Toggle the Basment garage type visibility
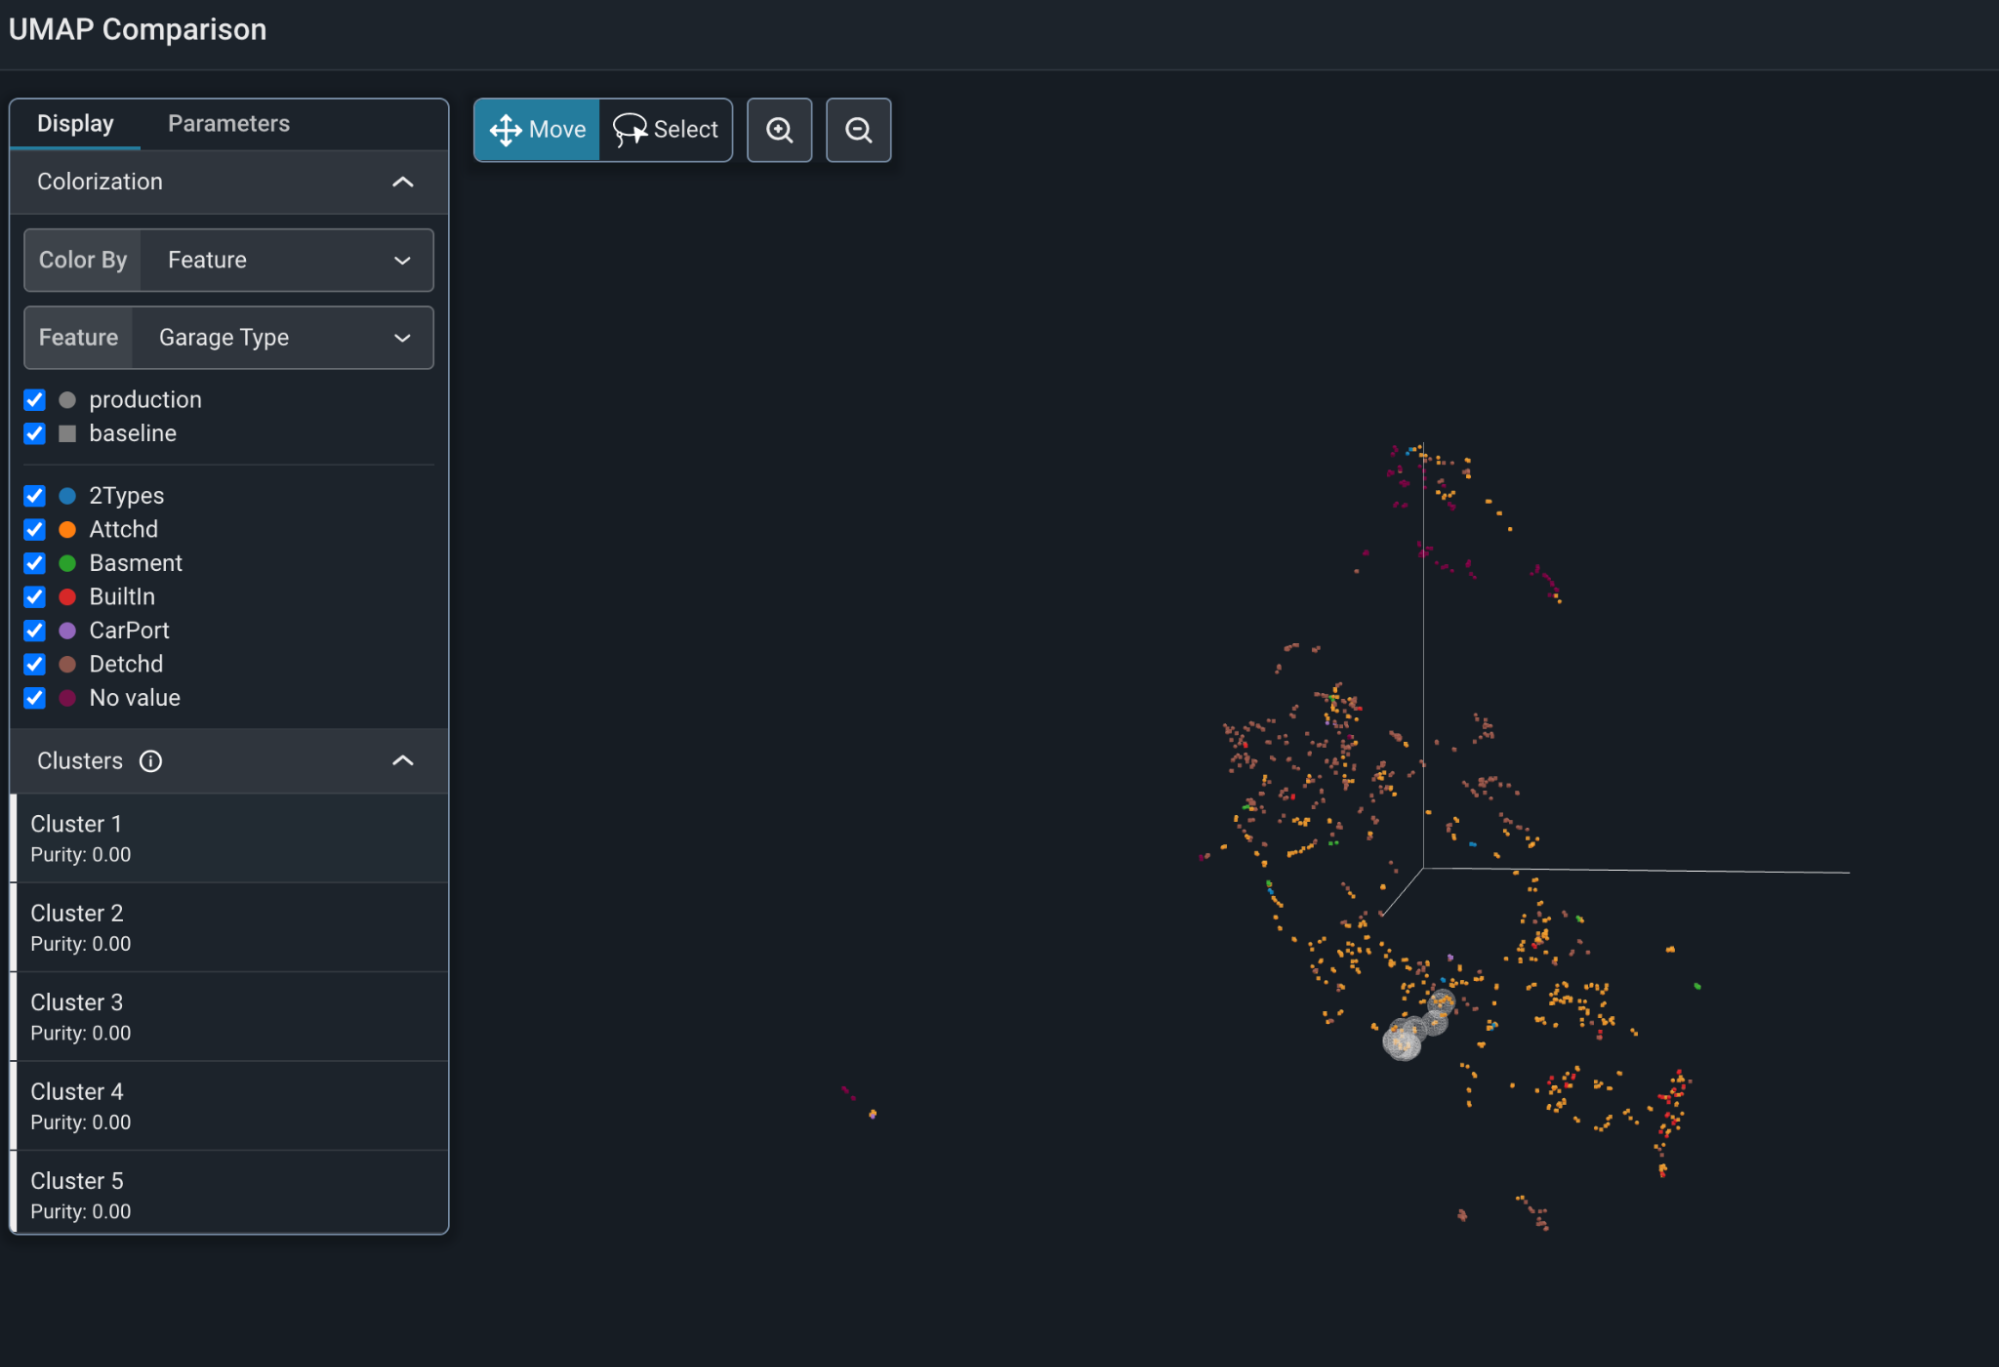This screenshot has width=1999, height=1368. [36, 563]
